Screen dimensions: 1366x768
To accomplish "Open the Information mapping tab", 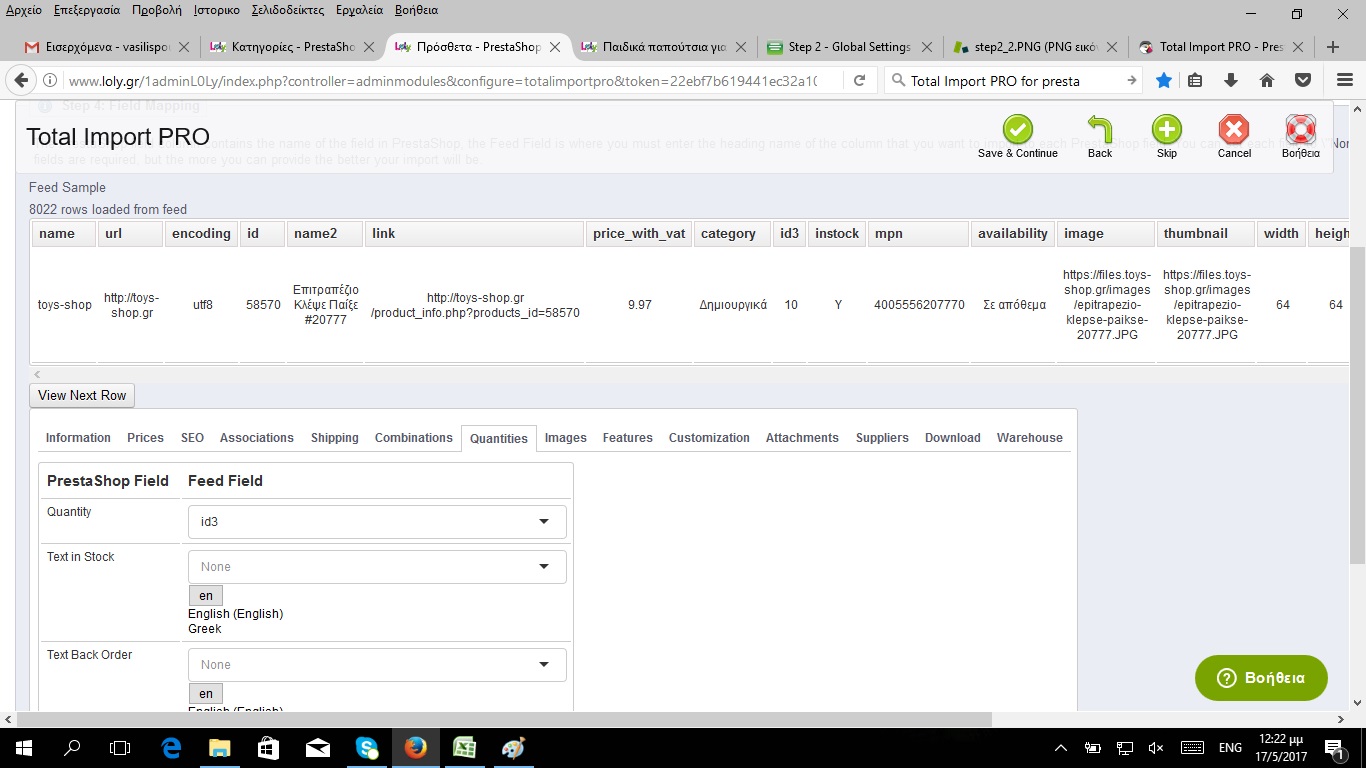I will [78, 438].
